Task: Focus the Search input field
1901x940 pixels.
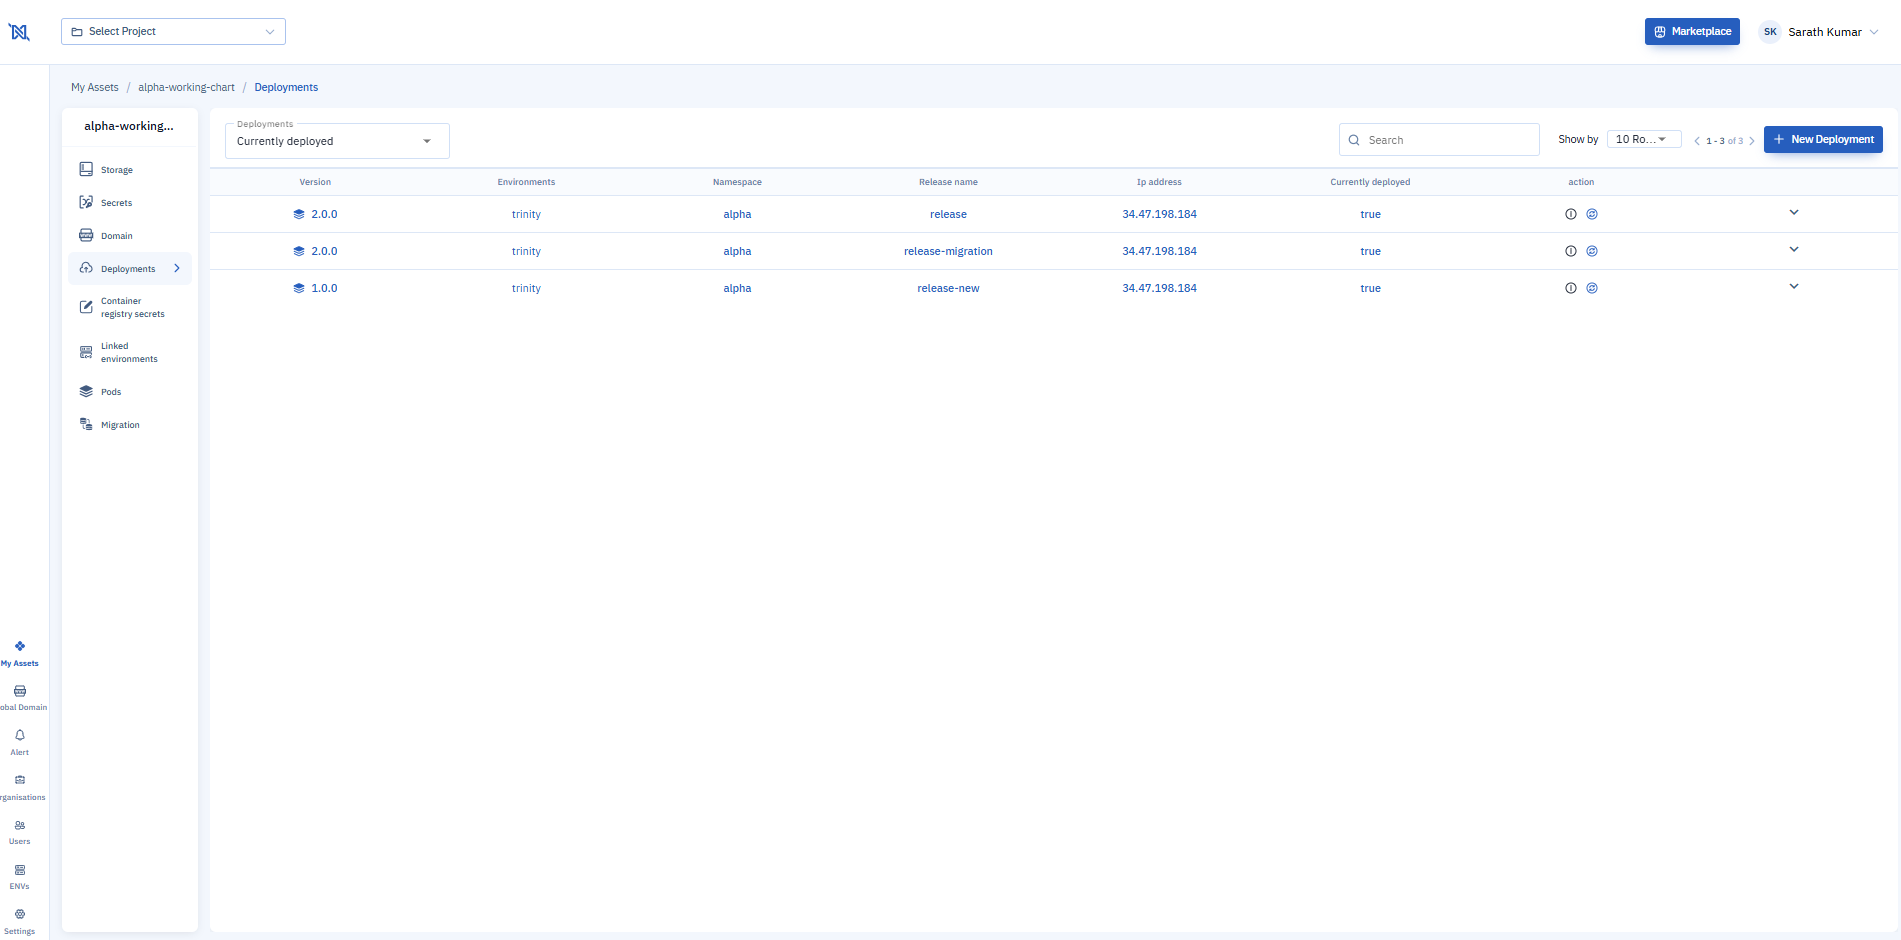Action: pyautogui.click(x=1439, y=140)
